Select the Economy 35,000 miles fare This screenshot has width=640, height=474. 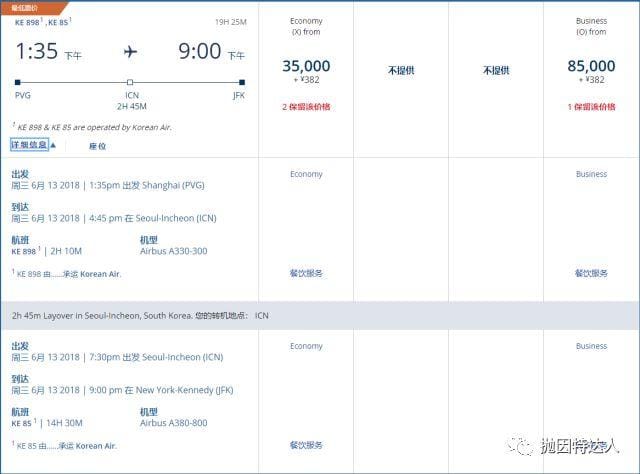(x=306, y=66)
